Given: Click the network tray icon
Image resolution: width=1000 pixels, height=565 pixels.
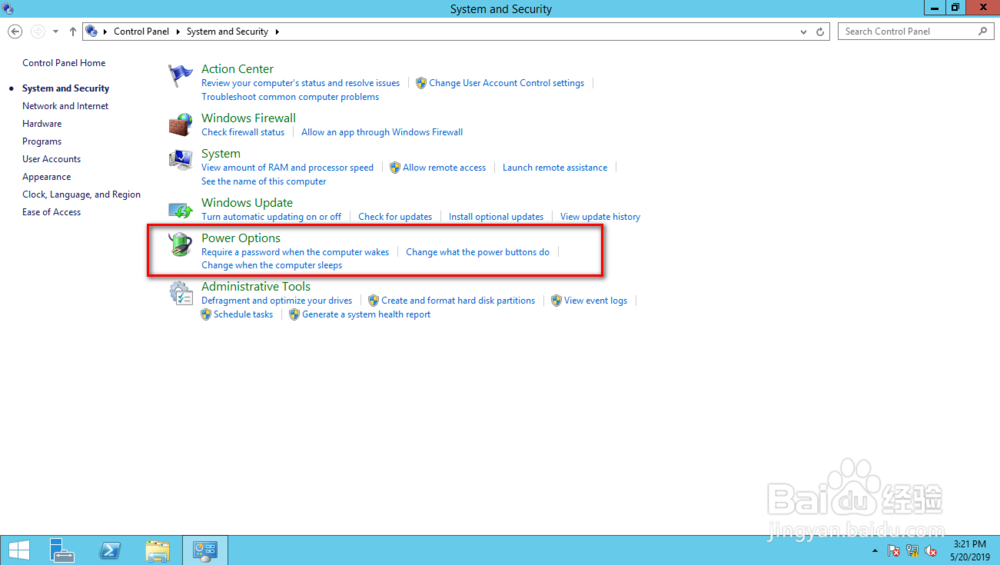Looking at the screenshot, I should pos(912,551).
